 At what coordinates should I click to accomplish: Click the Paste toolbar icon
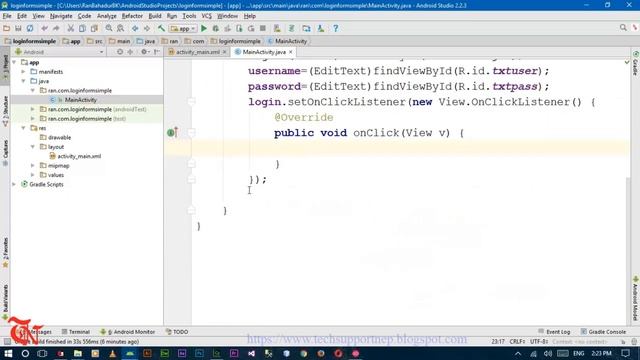pyautogui.click(x=94, y=28)
